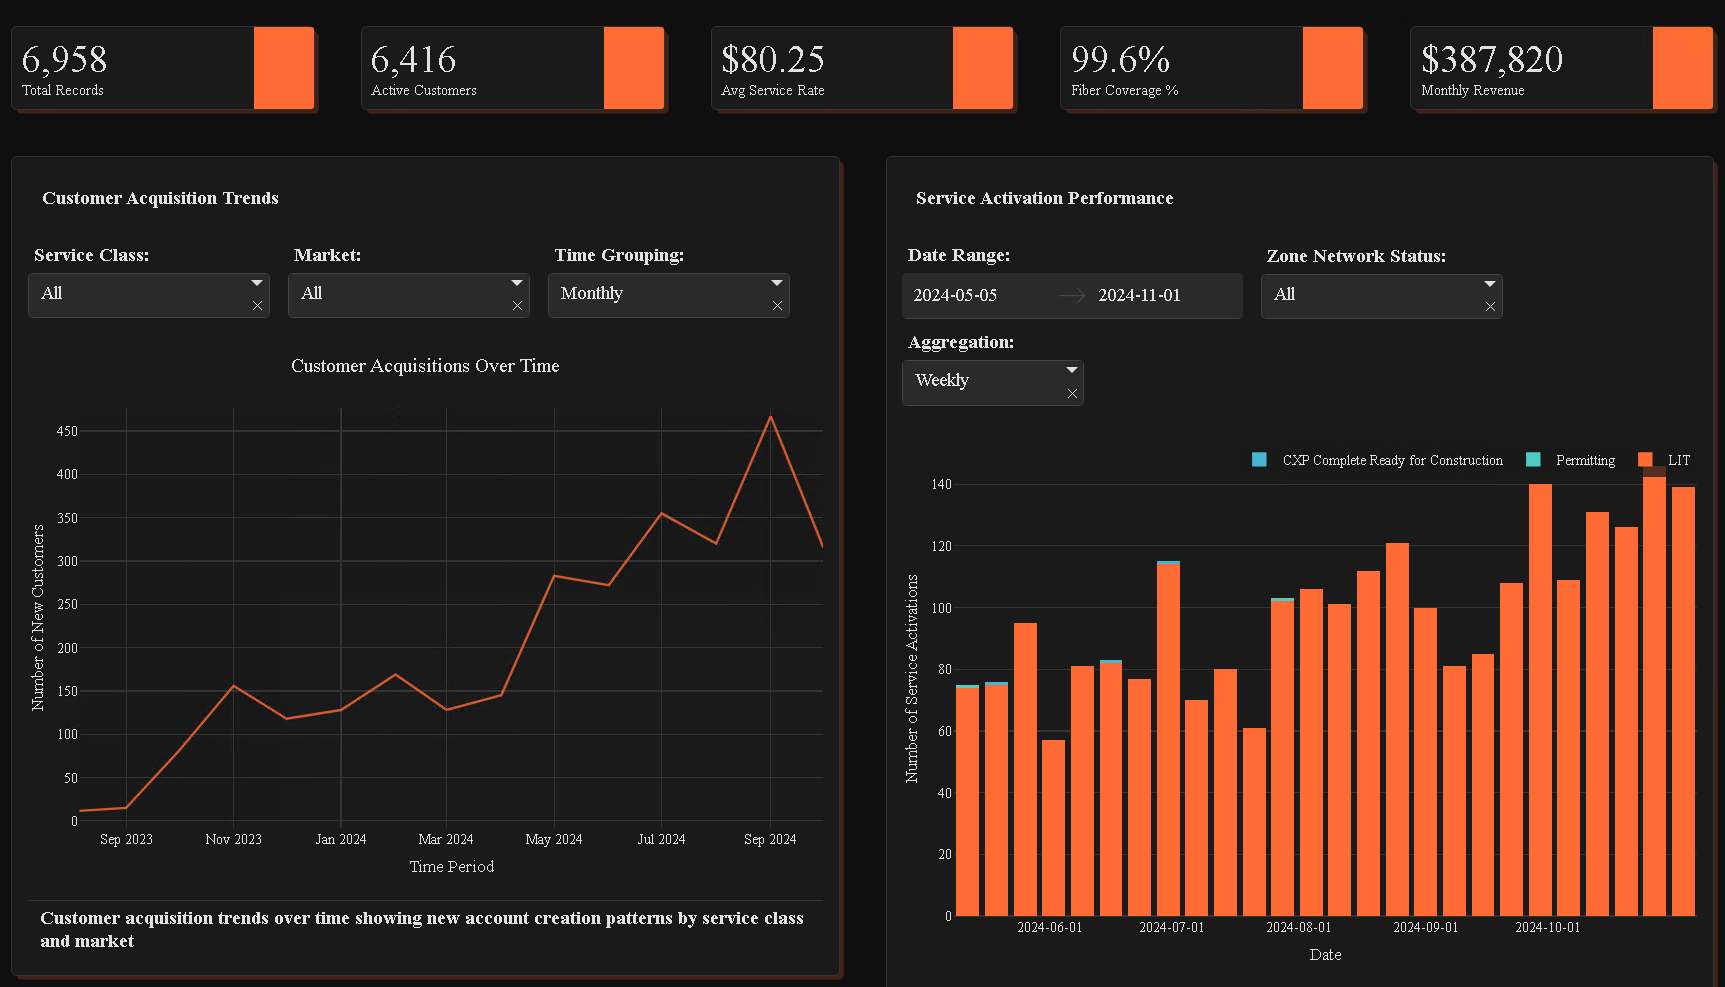Toggle the Permitting legend series
This screenshot has width=1725, height=987.
[1584, 460]
